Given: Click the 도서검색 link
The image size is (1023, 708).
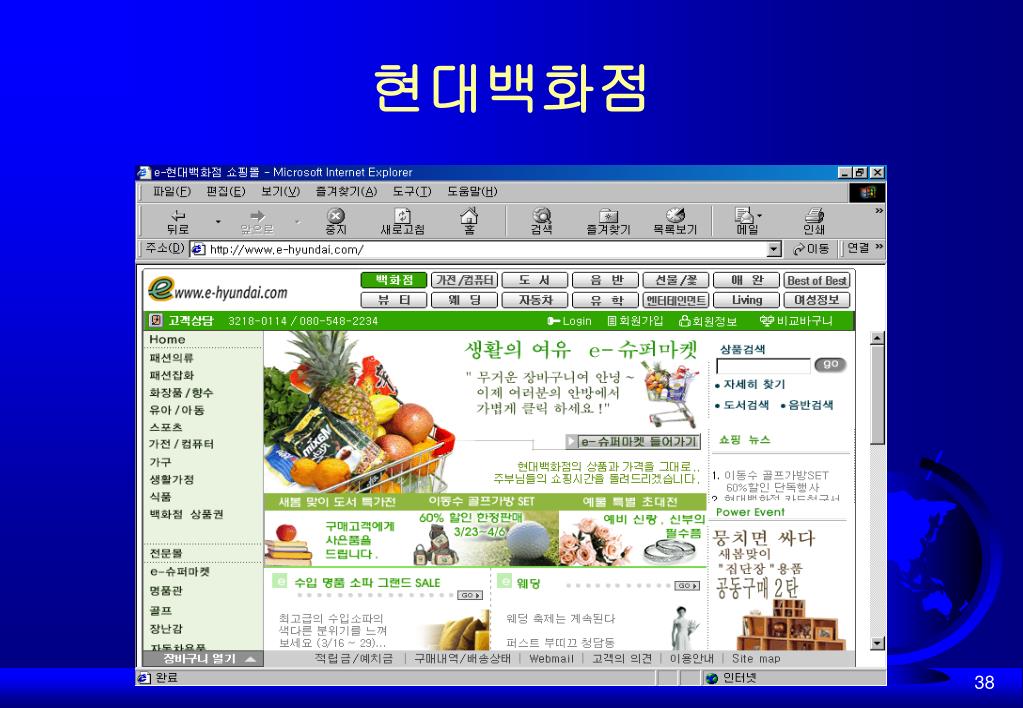Looking at the screenshot, I should (x=746, y=405).
